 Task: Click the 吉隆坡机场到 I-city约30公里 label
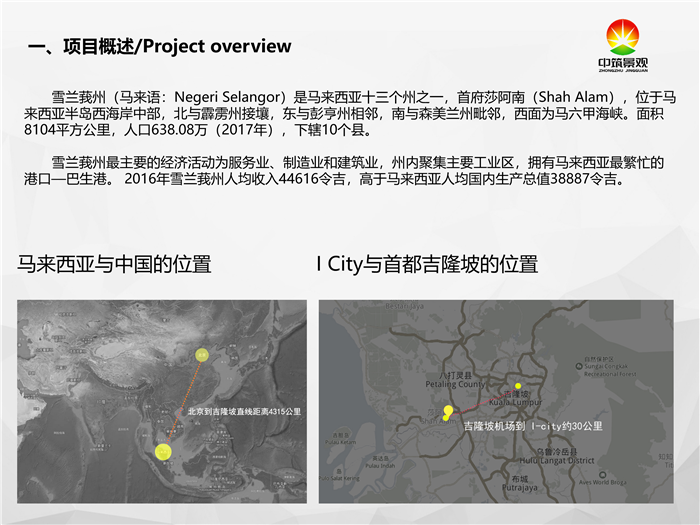(532, 426)
